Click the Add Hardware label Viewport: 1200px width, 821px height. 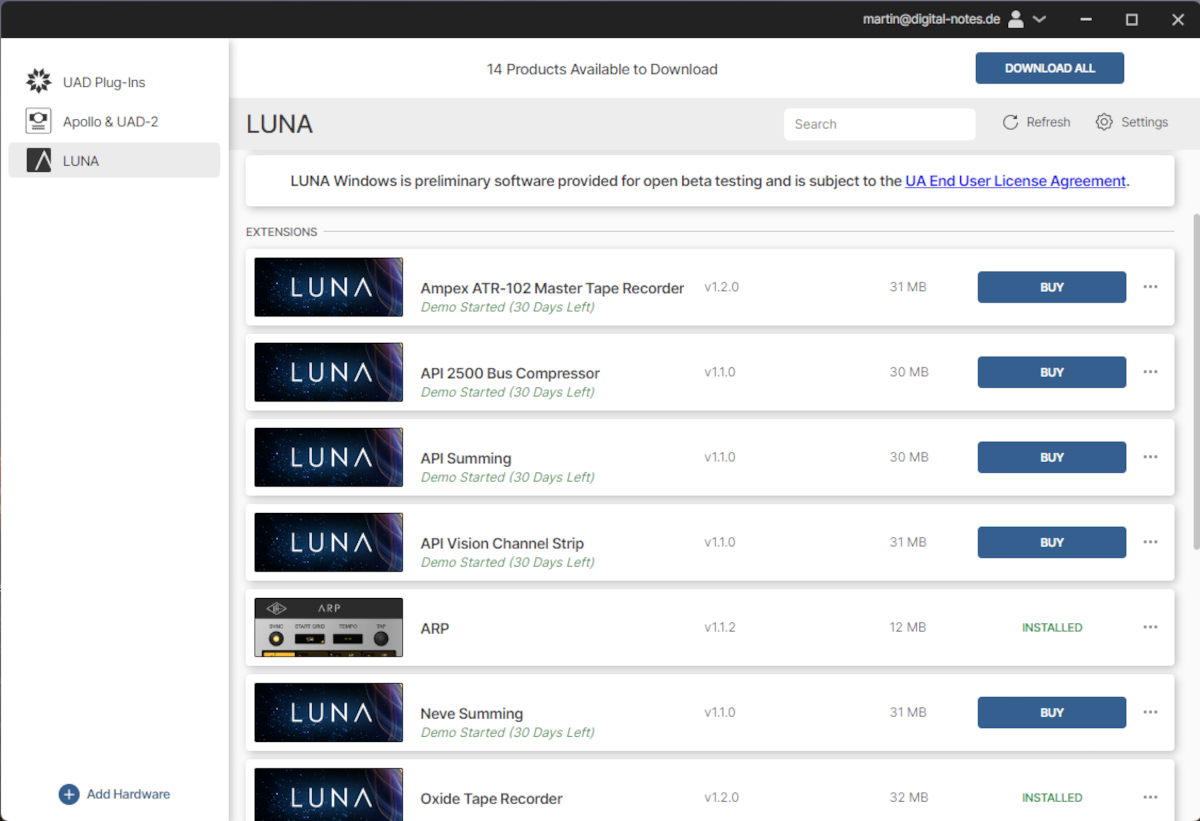[x=128, y=794]
